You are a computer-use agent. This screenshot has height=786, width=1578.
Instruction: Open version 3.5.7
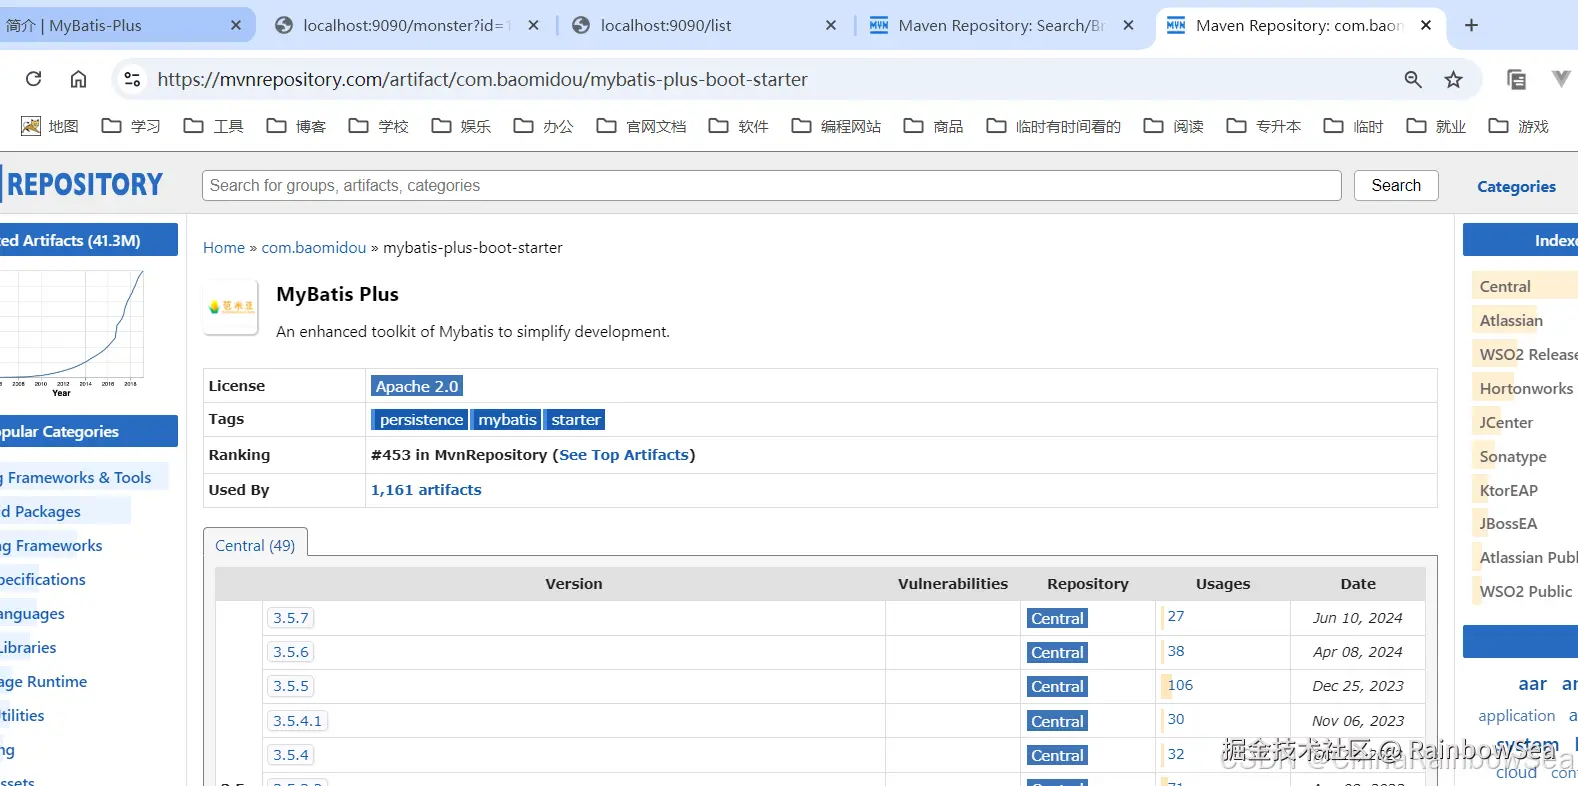tap(291, 618)
